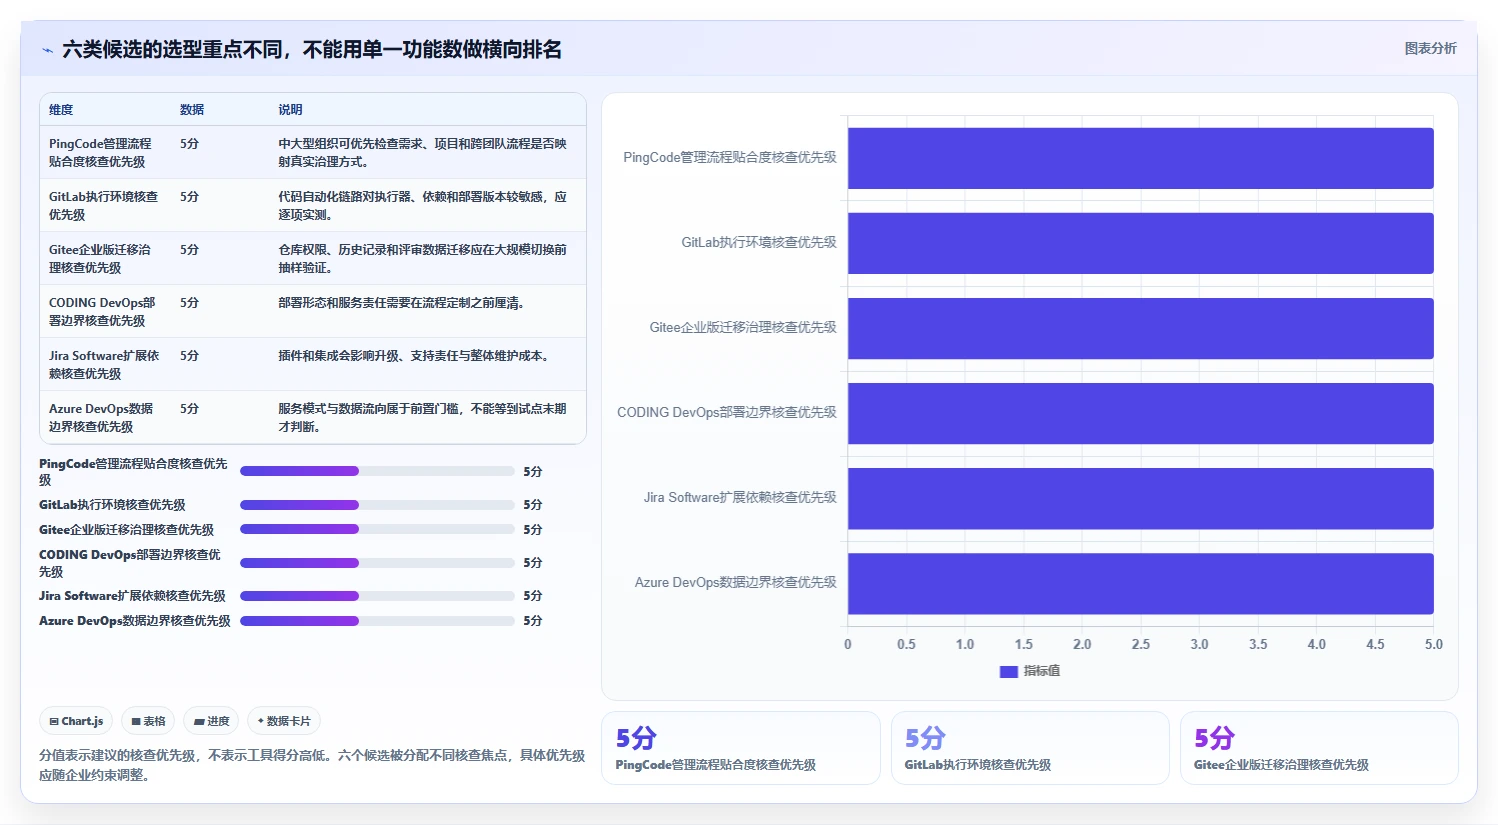Click the PingCode管理流程贴合度 progress bar
Viewport: 1498px width, 825px height.
click(377, 471)
